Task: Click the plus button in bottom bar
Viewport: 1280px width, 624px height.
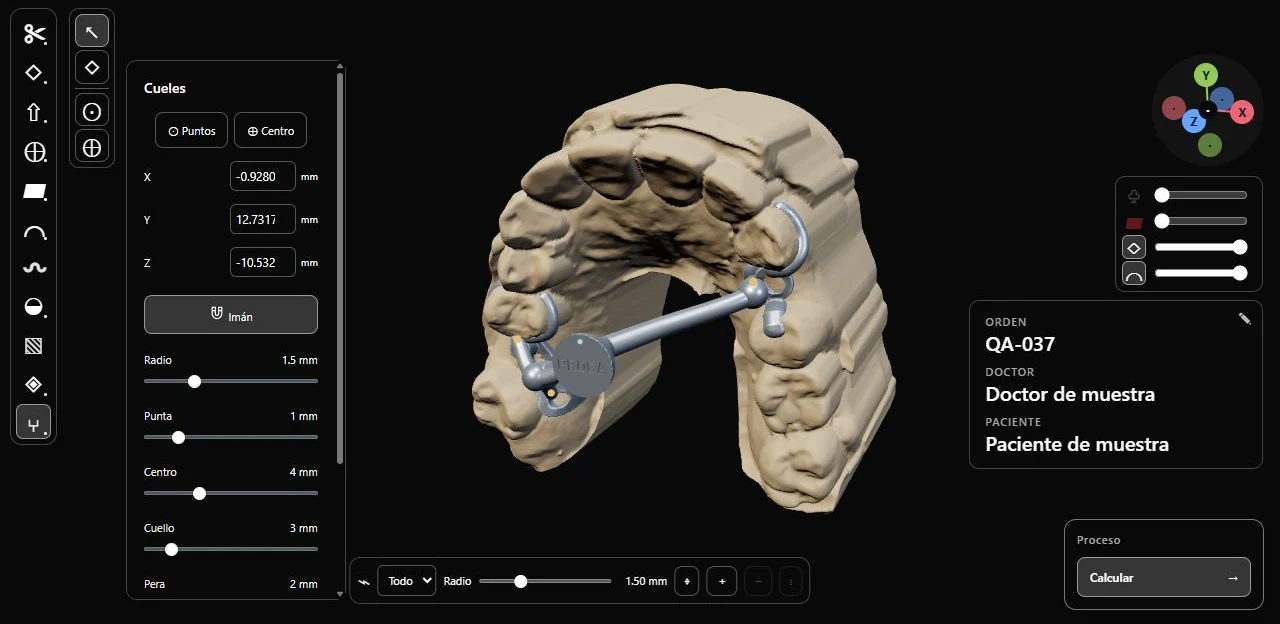Action: [721, 581]
